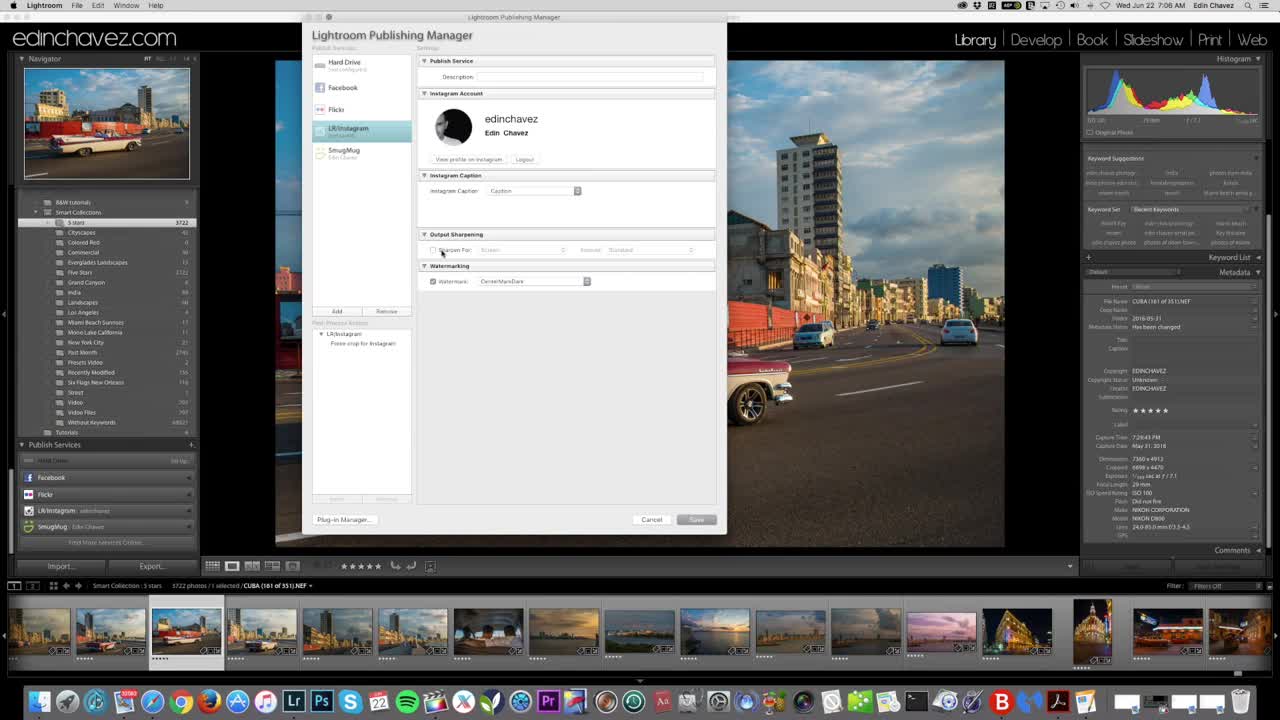Open Spotify icon in the Dock
Screen dimensions: 1280x720
coord(407,702)
